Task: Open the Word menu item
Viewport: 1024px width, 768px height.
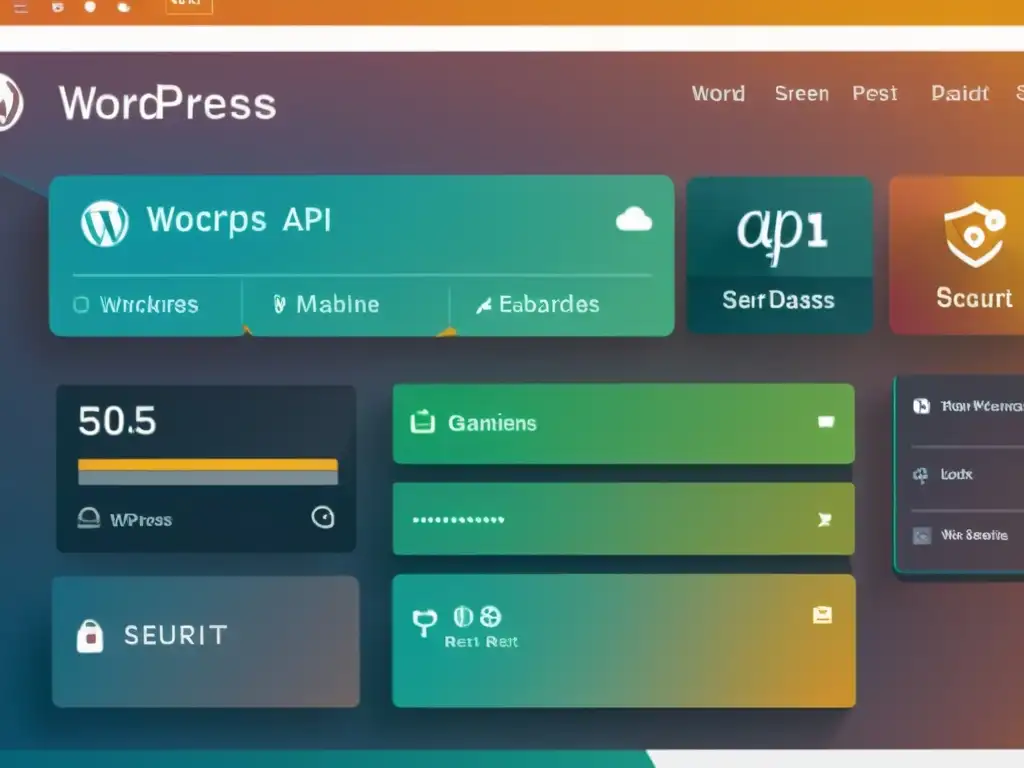Action: tap(718, 93)
